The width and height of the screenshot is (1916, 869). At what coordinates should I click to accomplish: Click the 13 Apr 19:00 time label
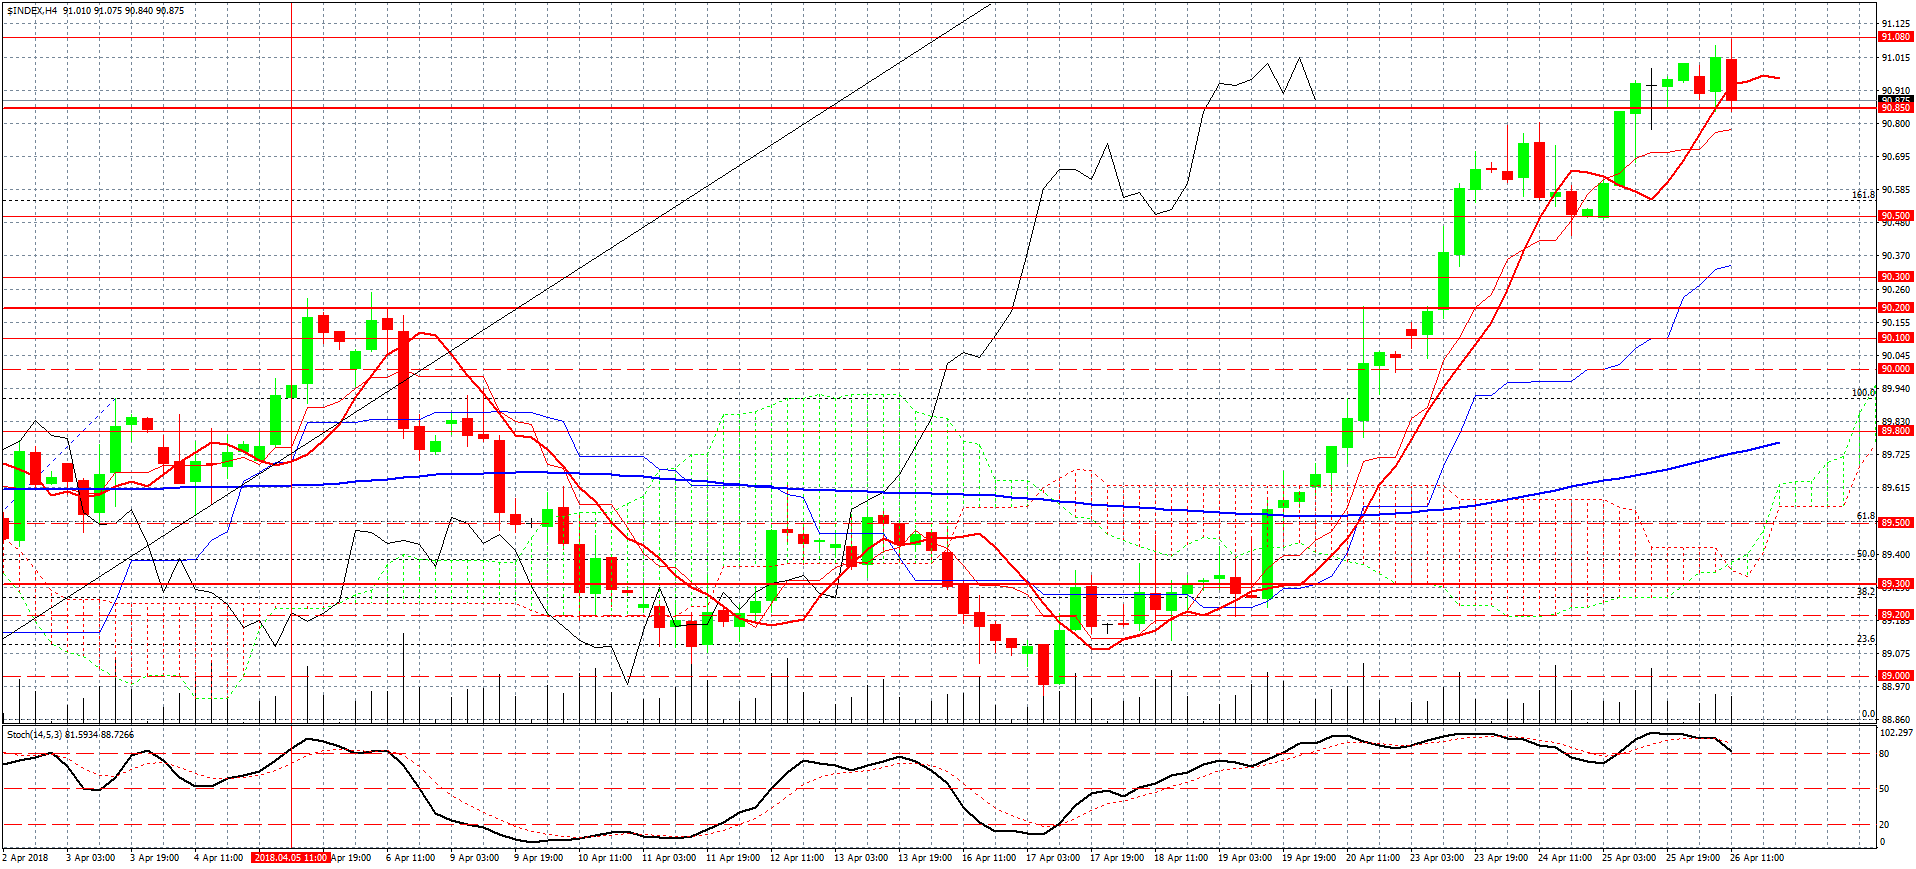point(924,858)
